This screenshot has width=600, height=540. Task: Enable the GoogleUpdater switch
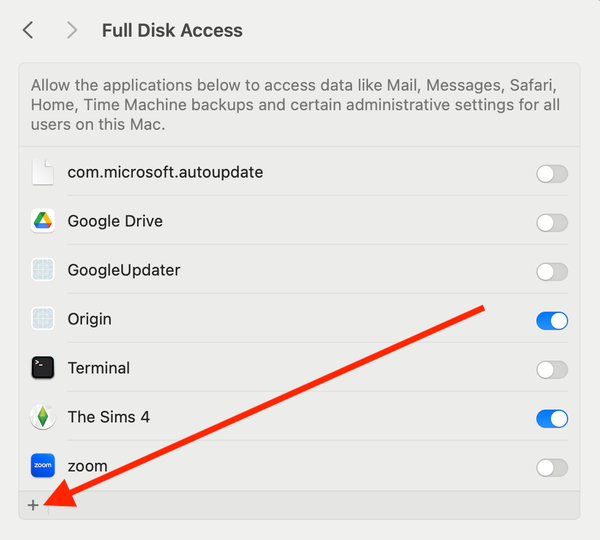(551, 272)
